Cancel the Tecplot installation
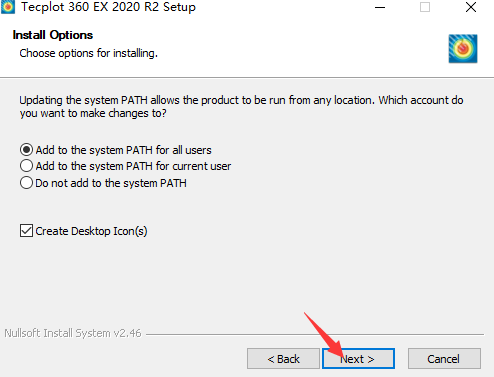The height and width of the screenshot is (377, 494). tap(444, 359)
